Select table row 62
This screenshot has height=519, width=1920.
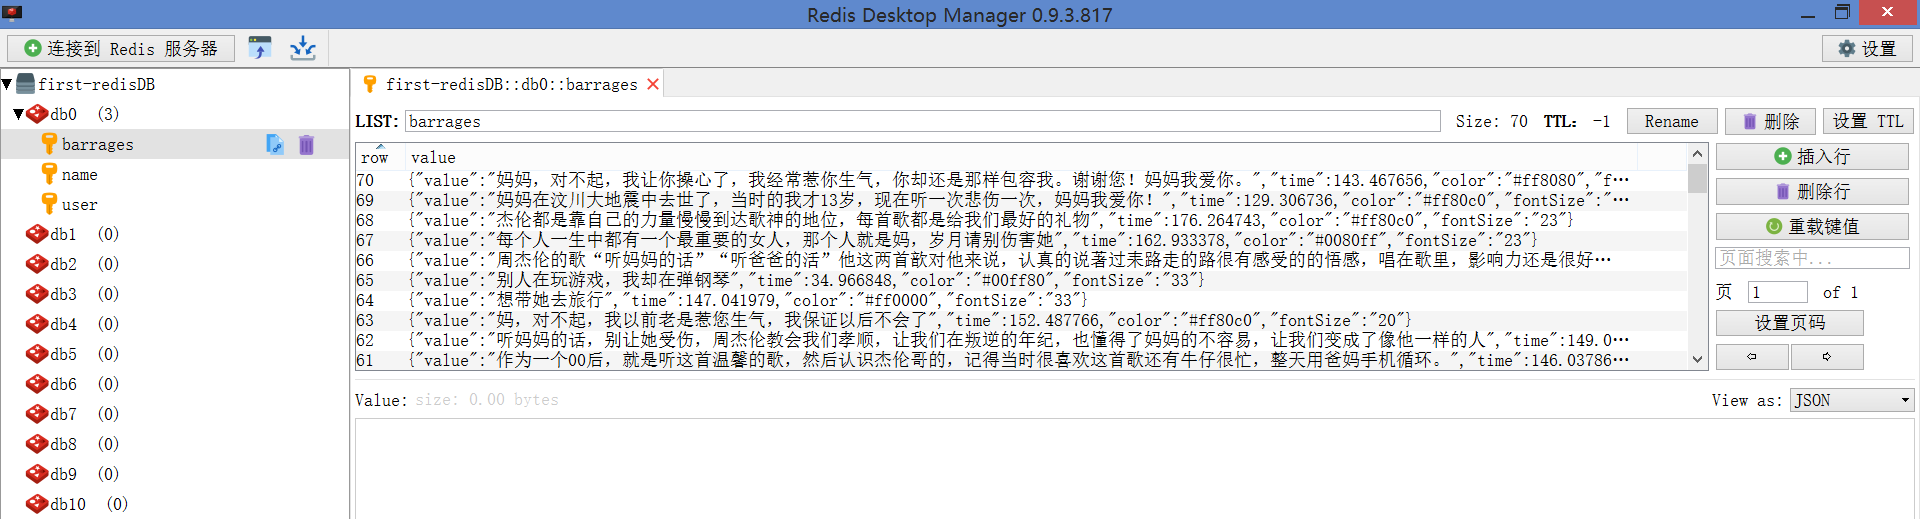[1021, 340]
